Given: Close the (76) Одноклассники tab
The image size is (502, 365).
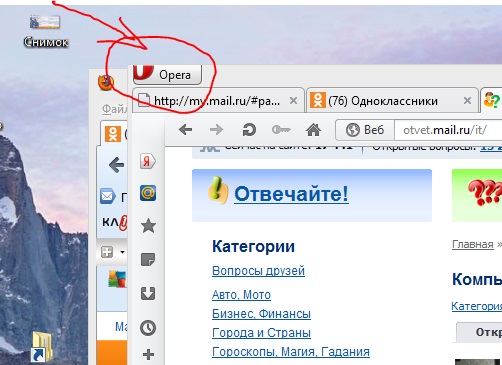Looking at the screenshot, I should [467, 100].
